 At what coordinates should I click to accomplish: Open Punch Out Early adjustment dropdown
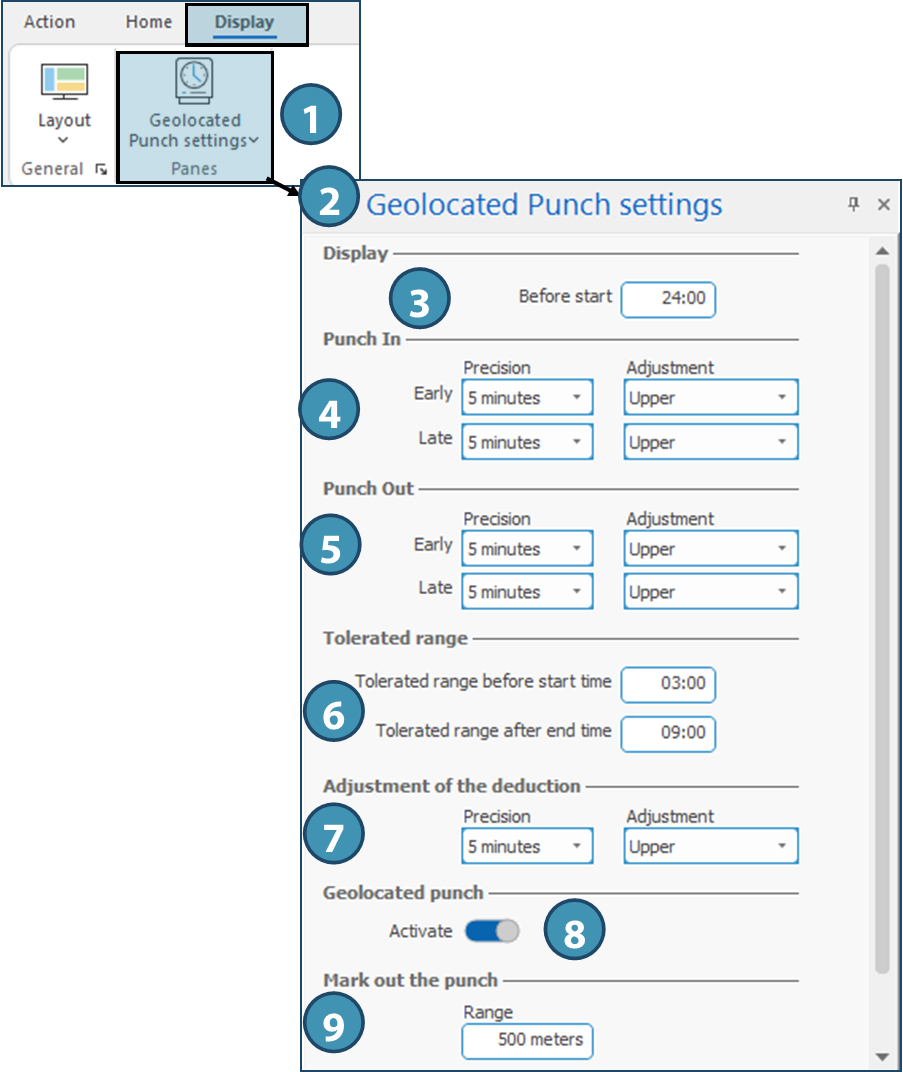711,548
